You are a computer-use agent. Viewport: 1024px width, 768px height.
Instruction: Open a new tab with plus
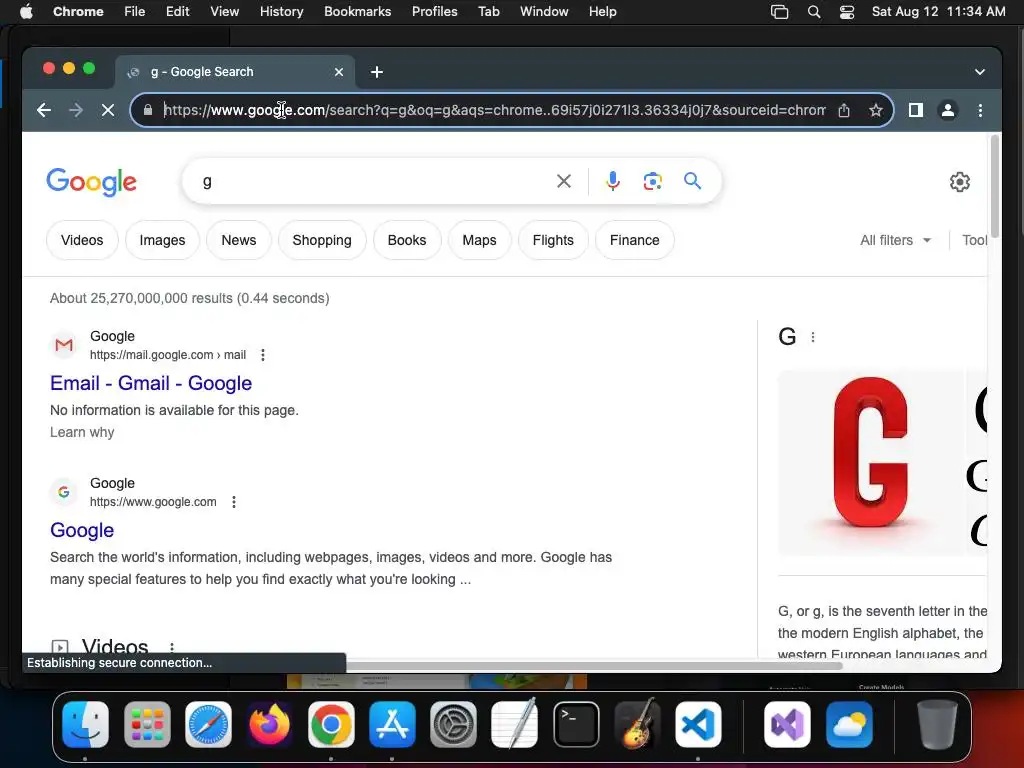coord(377,72)
